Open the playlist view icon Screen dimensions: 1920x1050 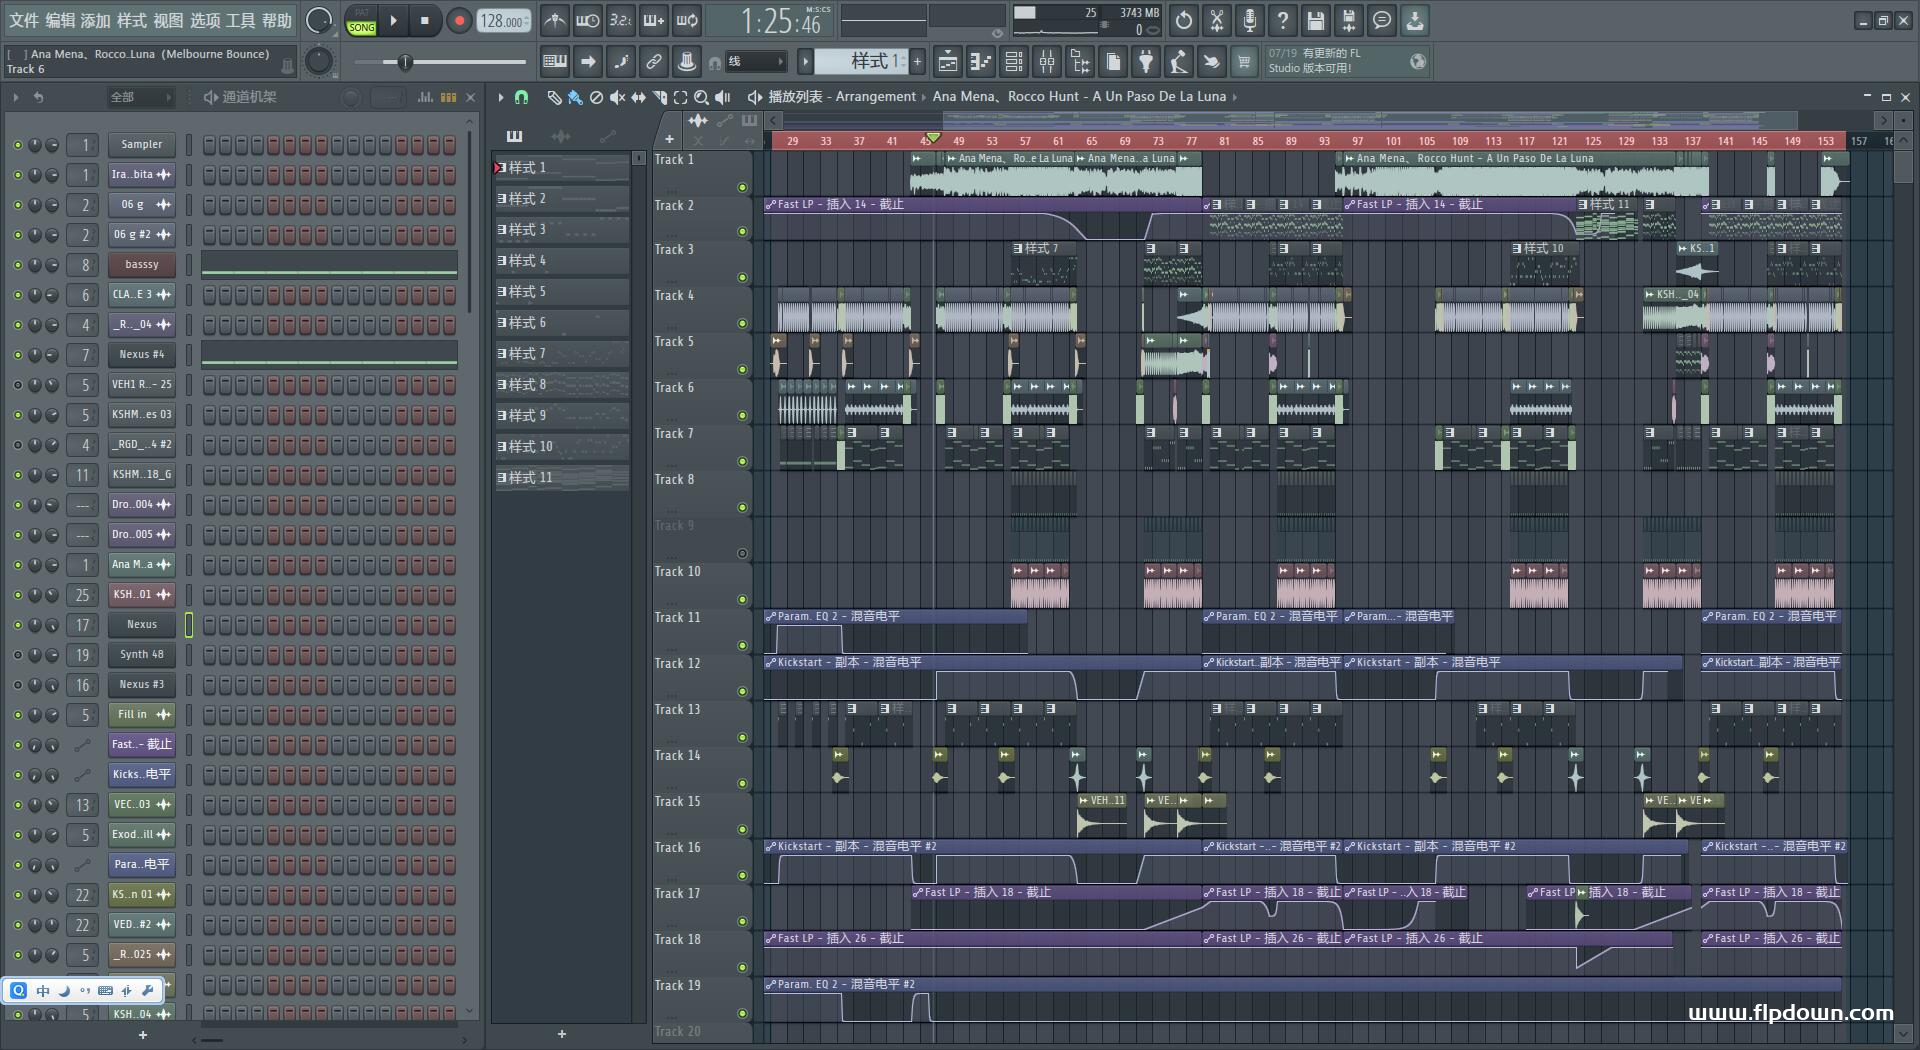tap(948, 62)
